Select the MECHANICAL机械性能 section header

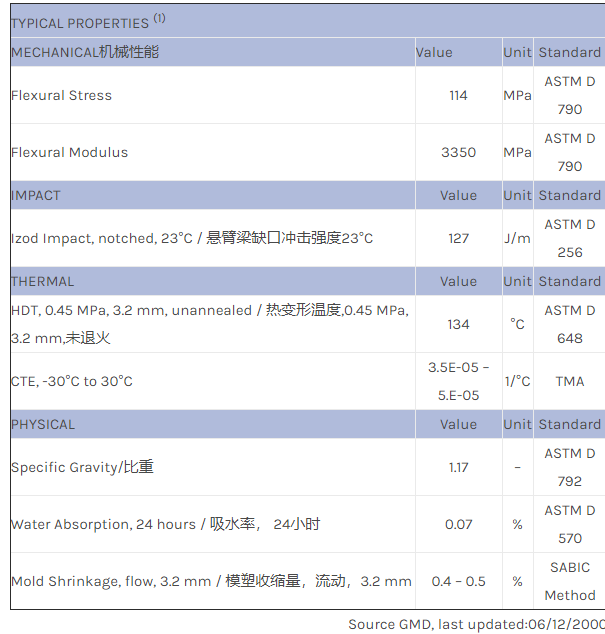click(85, 52)
